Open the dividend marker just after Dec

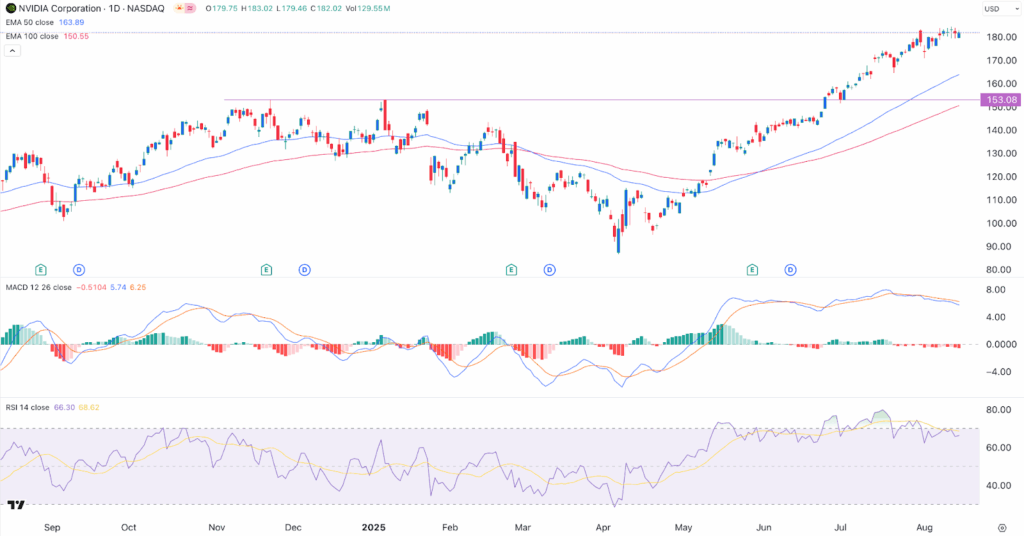(304, 270)
